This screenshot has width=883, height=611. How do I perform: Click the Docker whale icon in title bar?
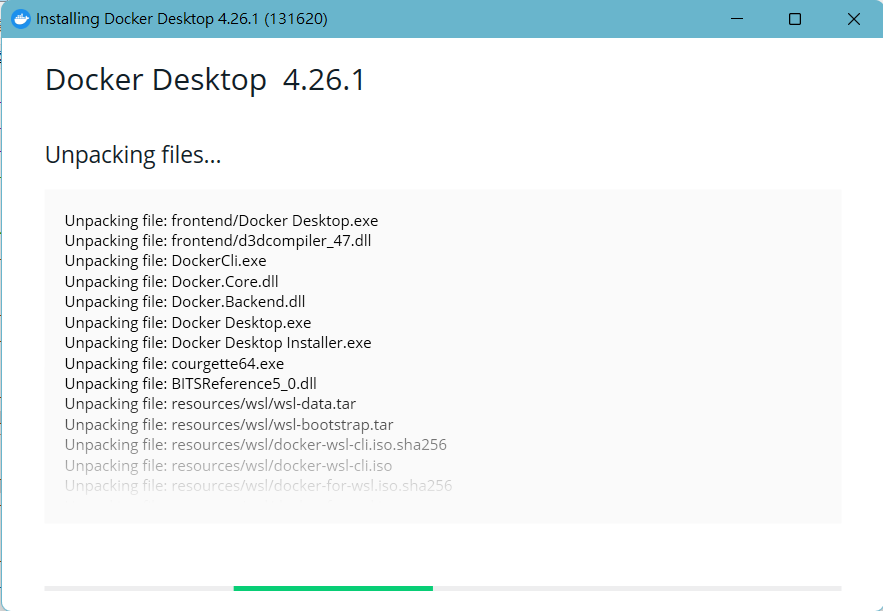20,19
